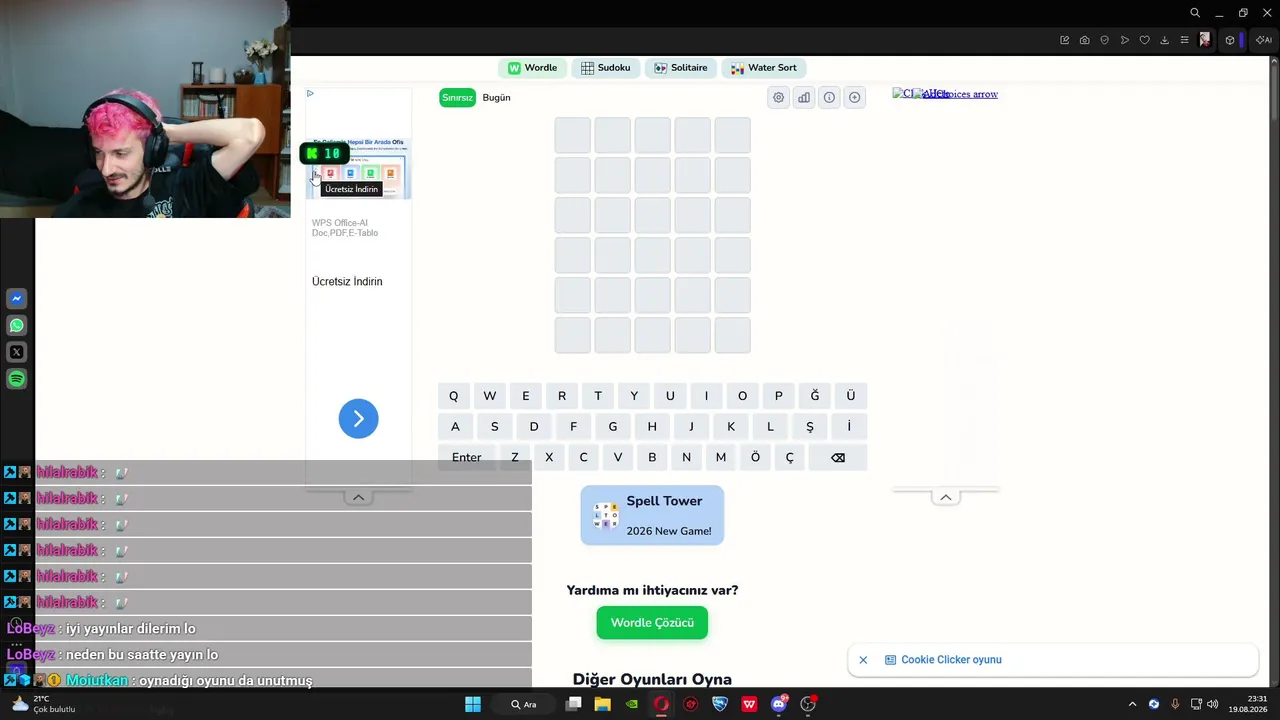Open Discord from the taskbar
The width and height of the screenshot is (1280, 720).
(779, 704)
